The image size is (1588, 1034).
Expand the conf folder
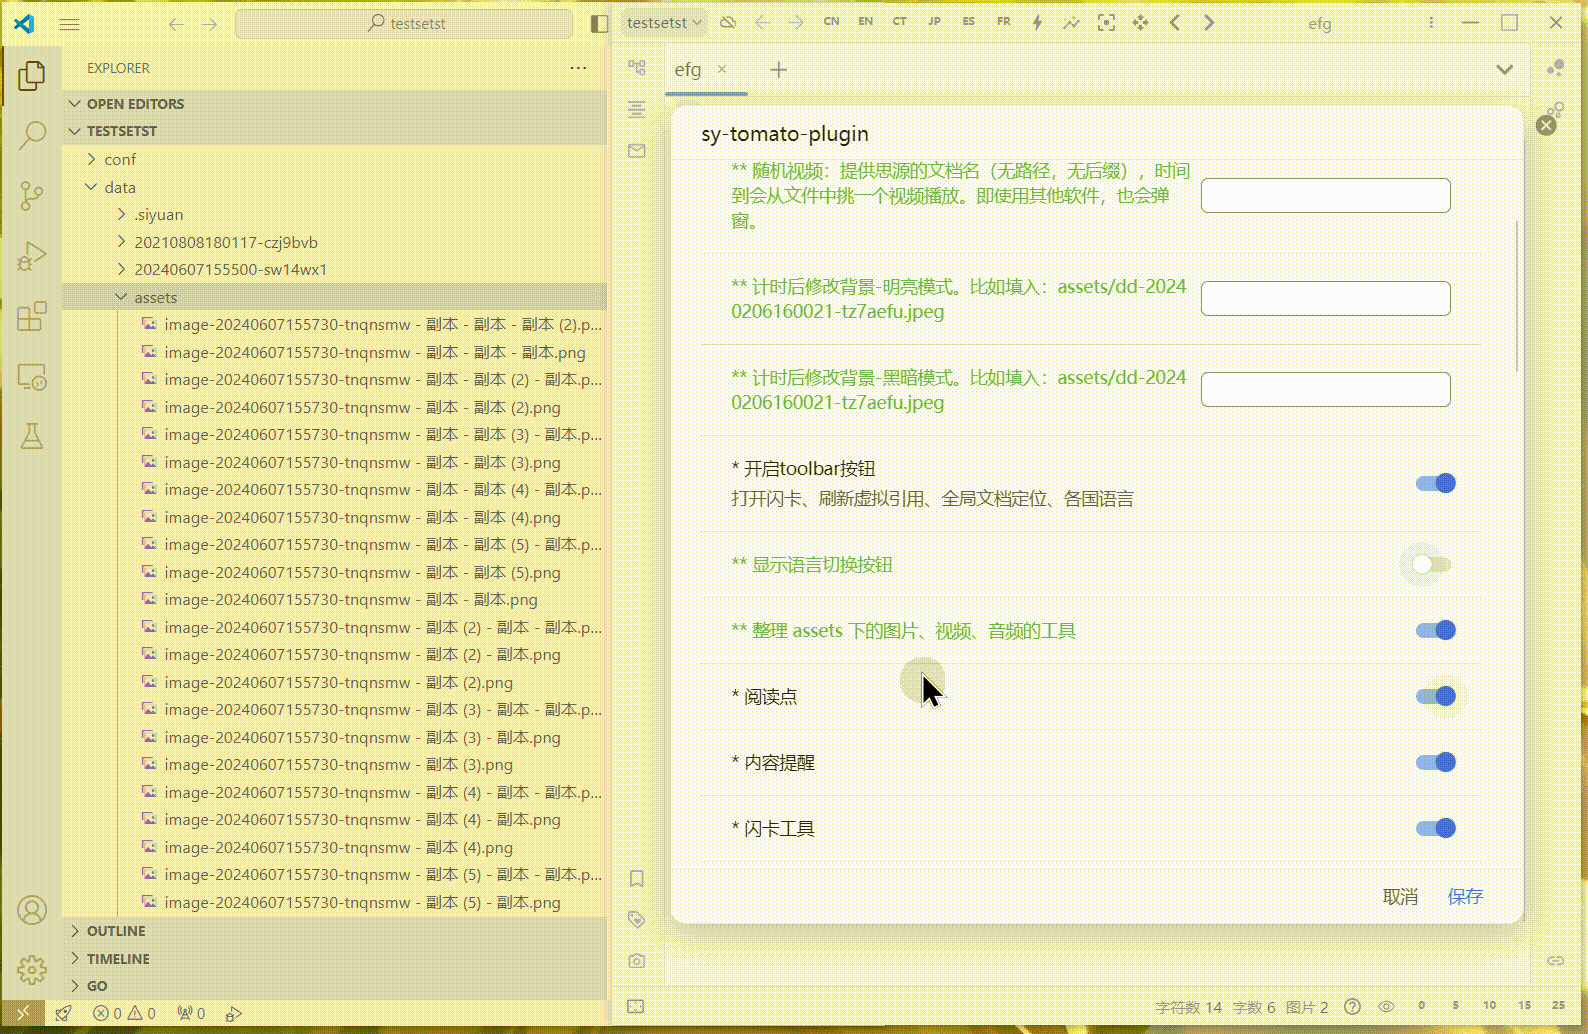click(335, 159)
